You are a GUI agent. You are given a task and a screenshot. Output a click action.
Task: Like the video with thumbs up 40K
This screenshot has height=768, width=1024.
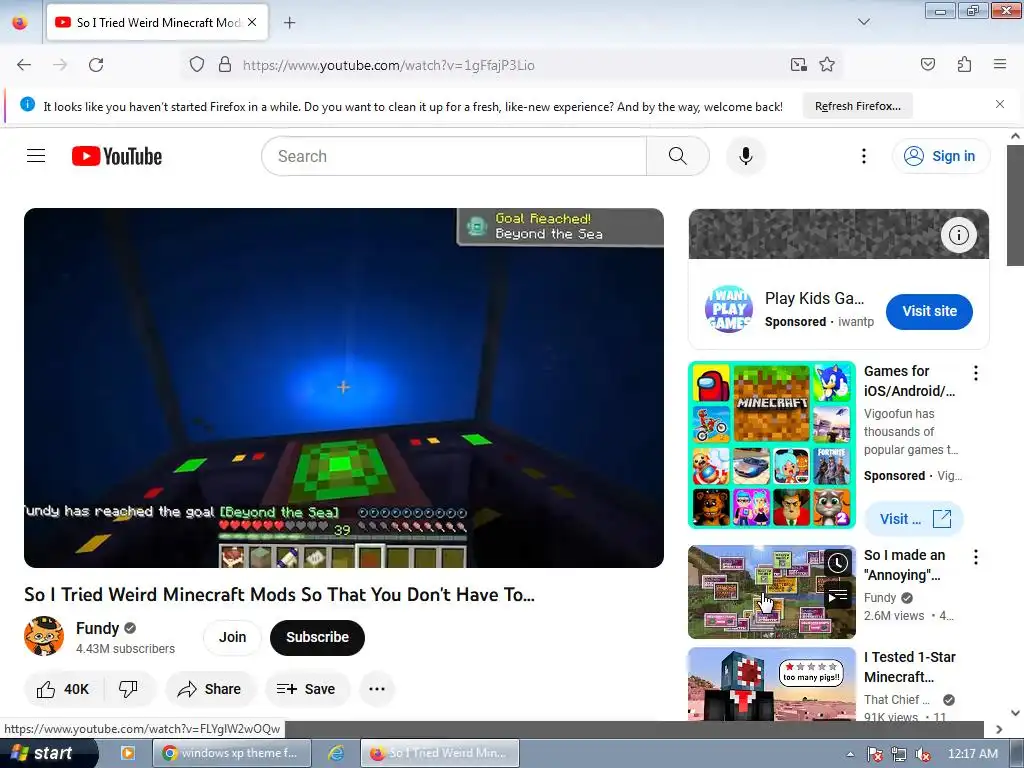(x=63, y=689)
